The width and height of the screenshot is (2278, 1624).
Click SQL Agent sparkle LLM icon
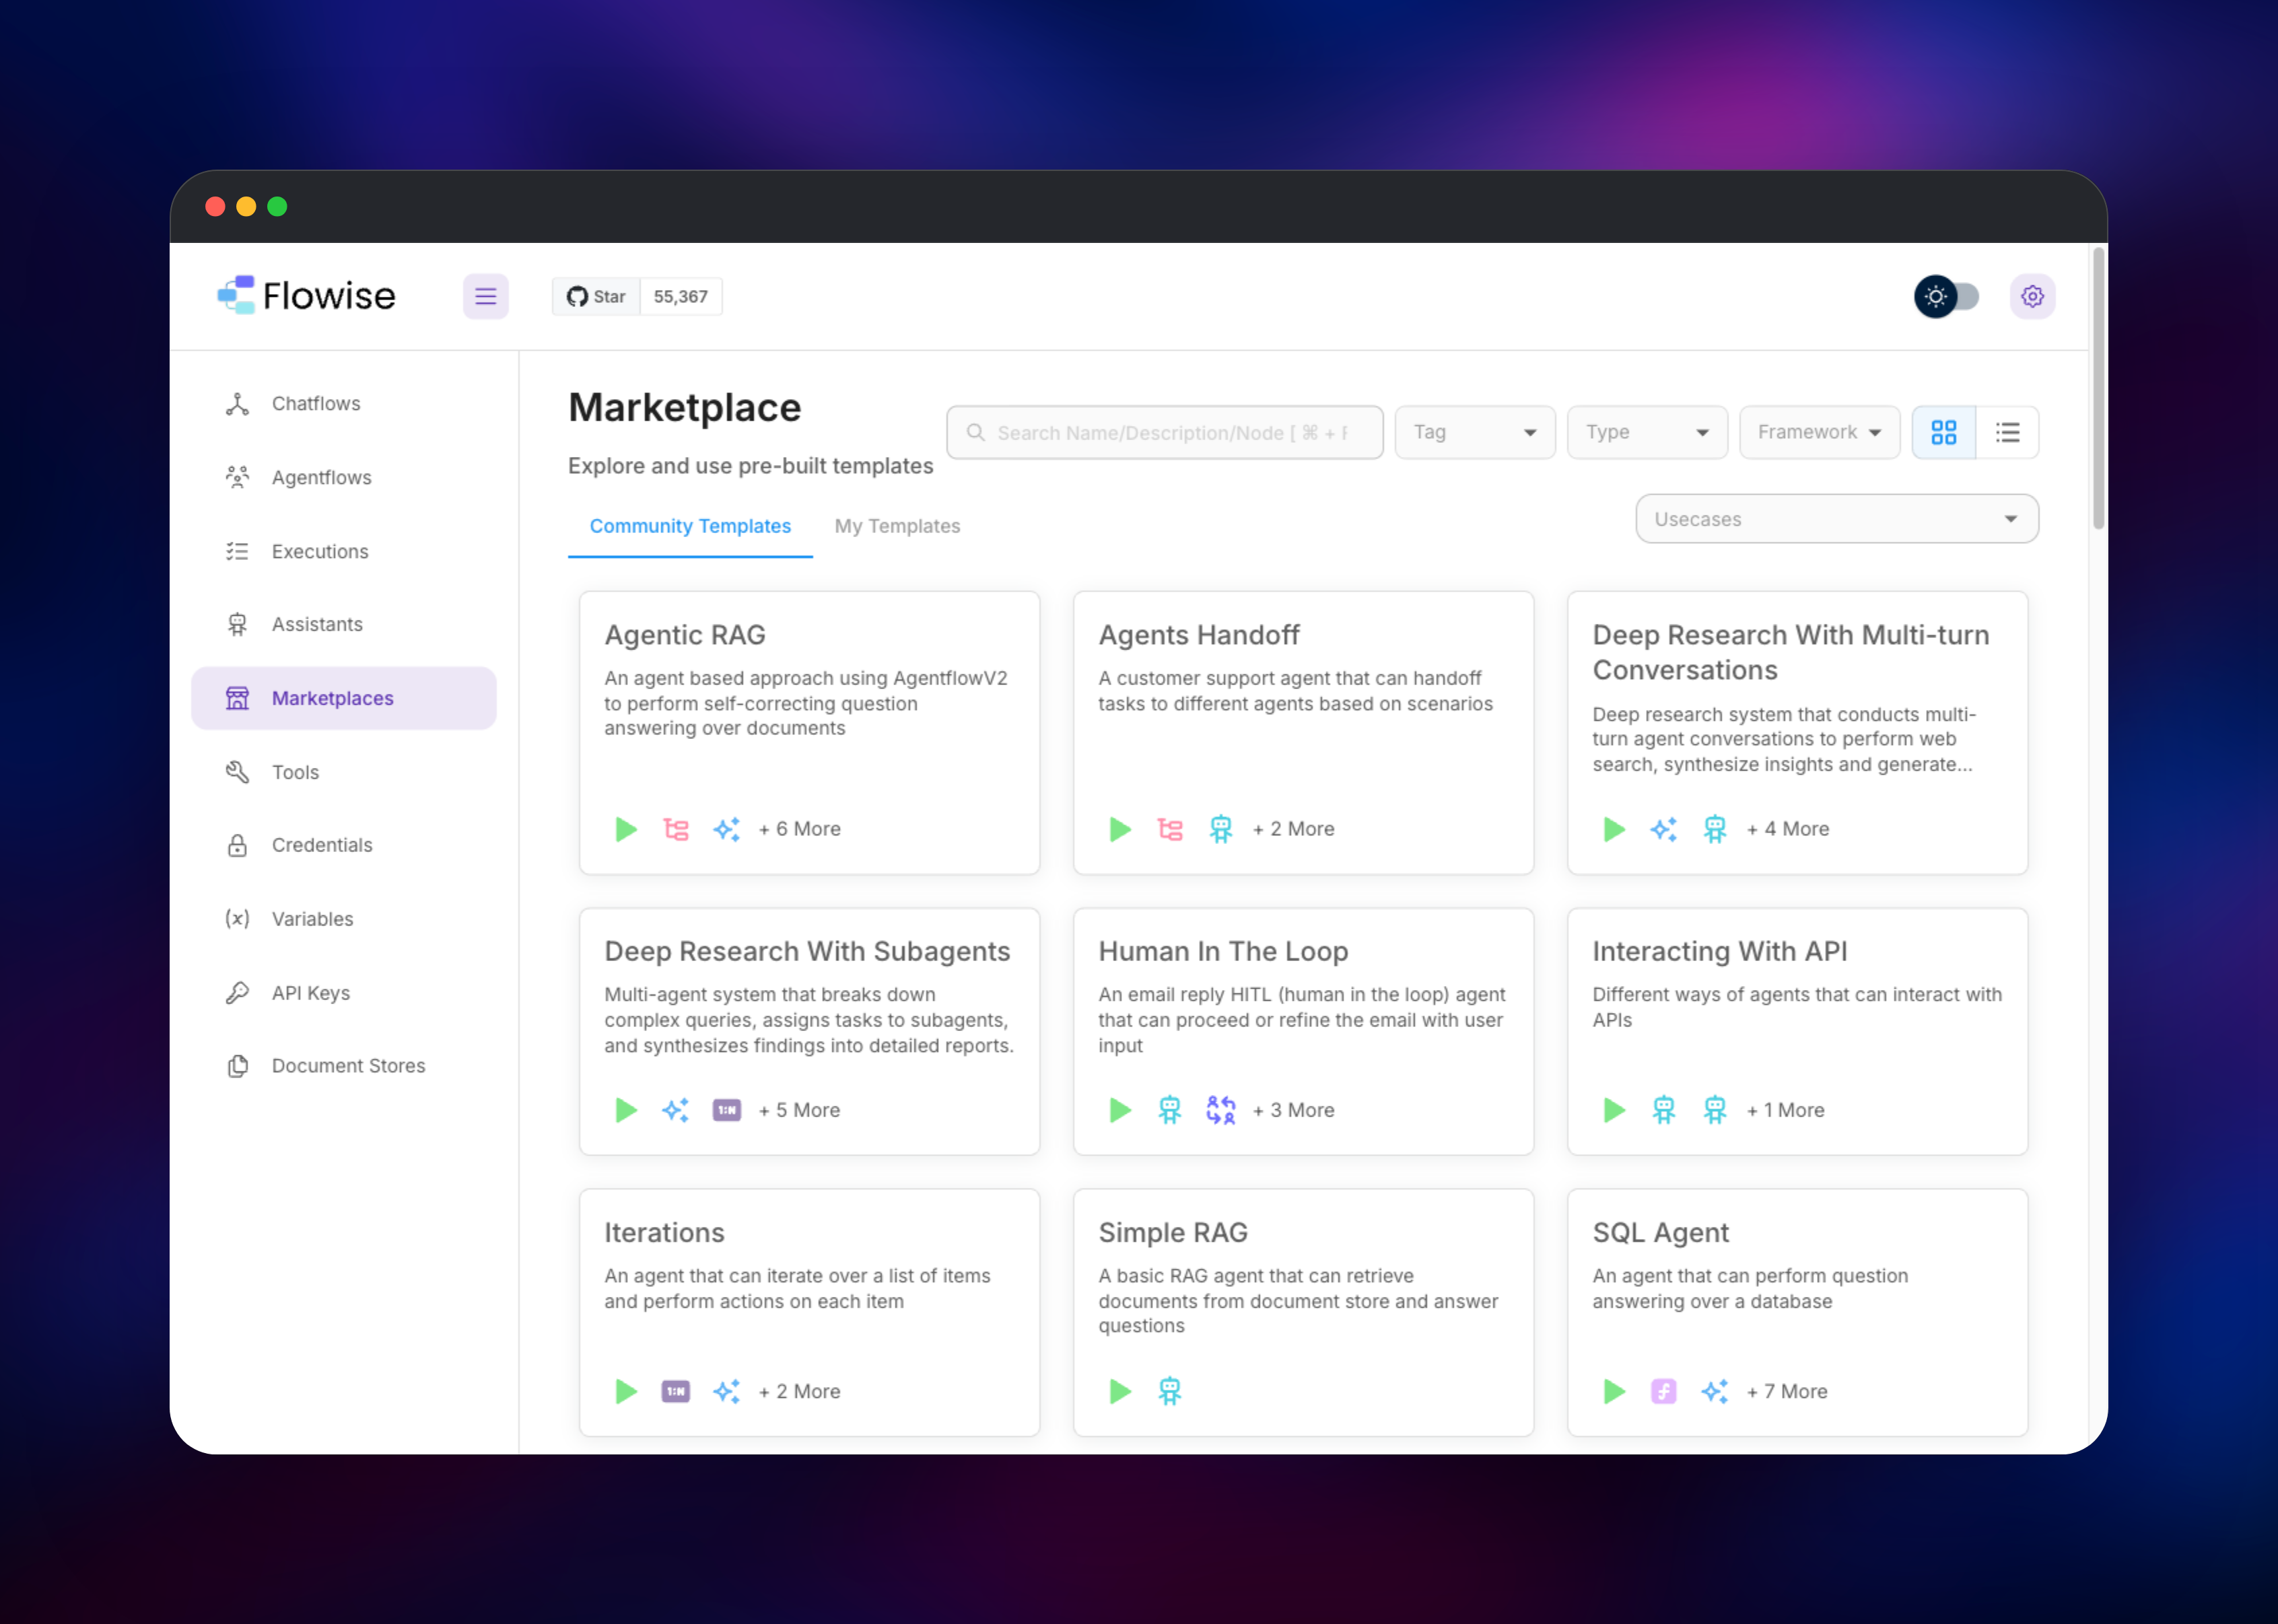pyautogui.click(x=1715, y=1391)
